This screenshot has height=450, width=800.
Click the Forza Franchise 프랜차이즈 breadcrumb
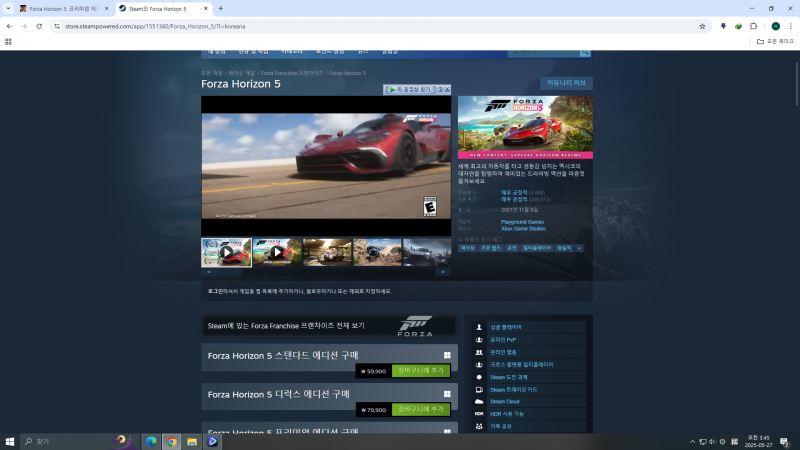click(292, 73)
